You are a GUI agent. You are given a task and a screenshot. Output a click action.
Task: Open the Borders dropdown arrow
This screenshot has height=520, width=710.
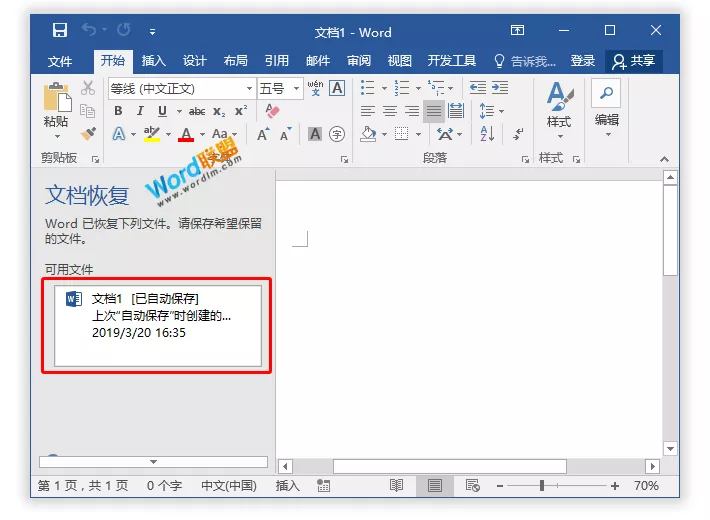418,135
